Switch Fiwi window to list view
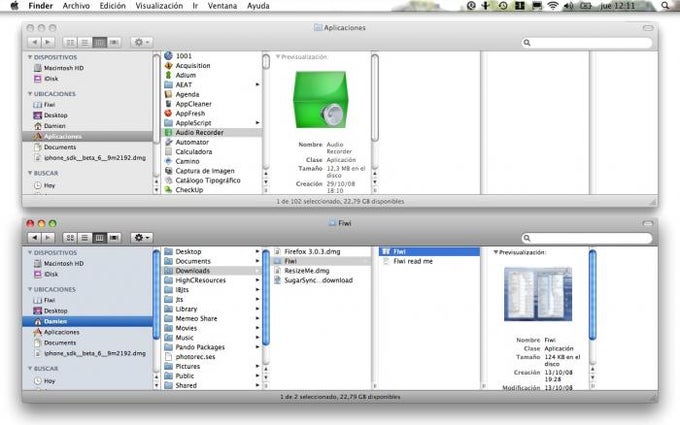 tap(85, 238)
